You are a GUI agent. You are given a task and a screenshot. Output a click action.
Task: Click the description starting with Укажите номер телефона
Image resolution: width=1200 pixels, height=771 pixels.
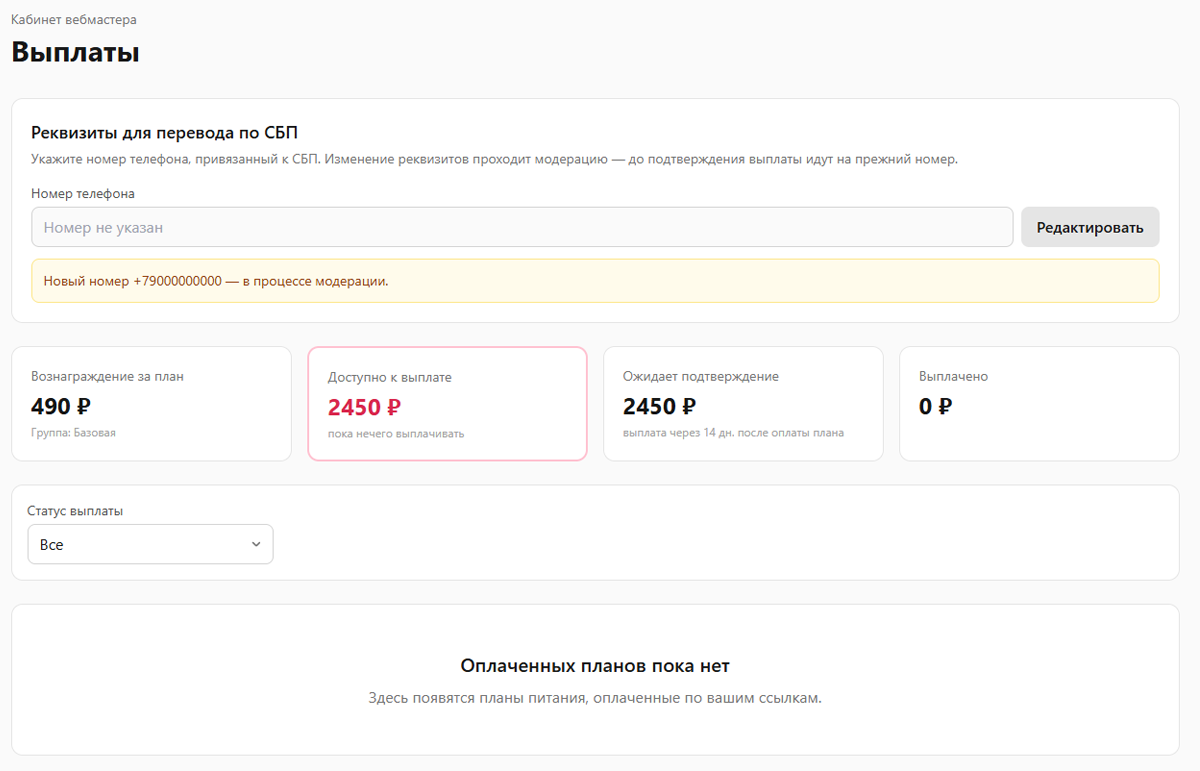coord(494,159)
